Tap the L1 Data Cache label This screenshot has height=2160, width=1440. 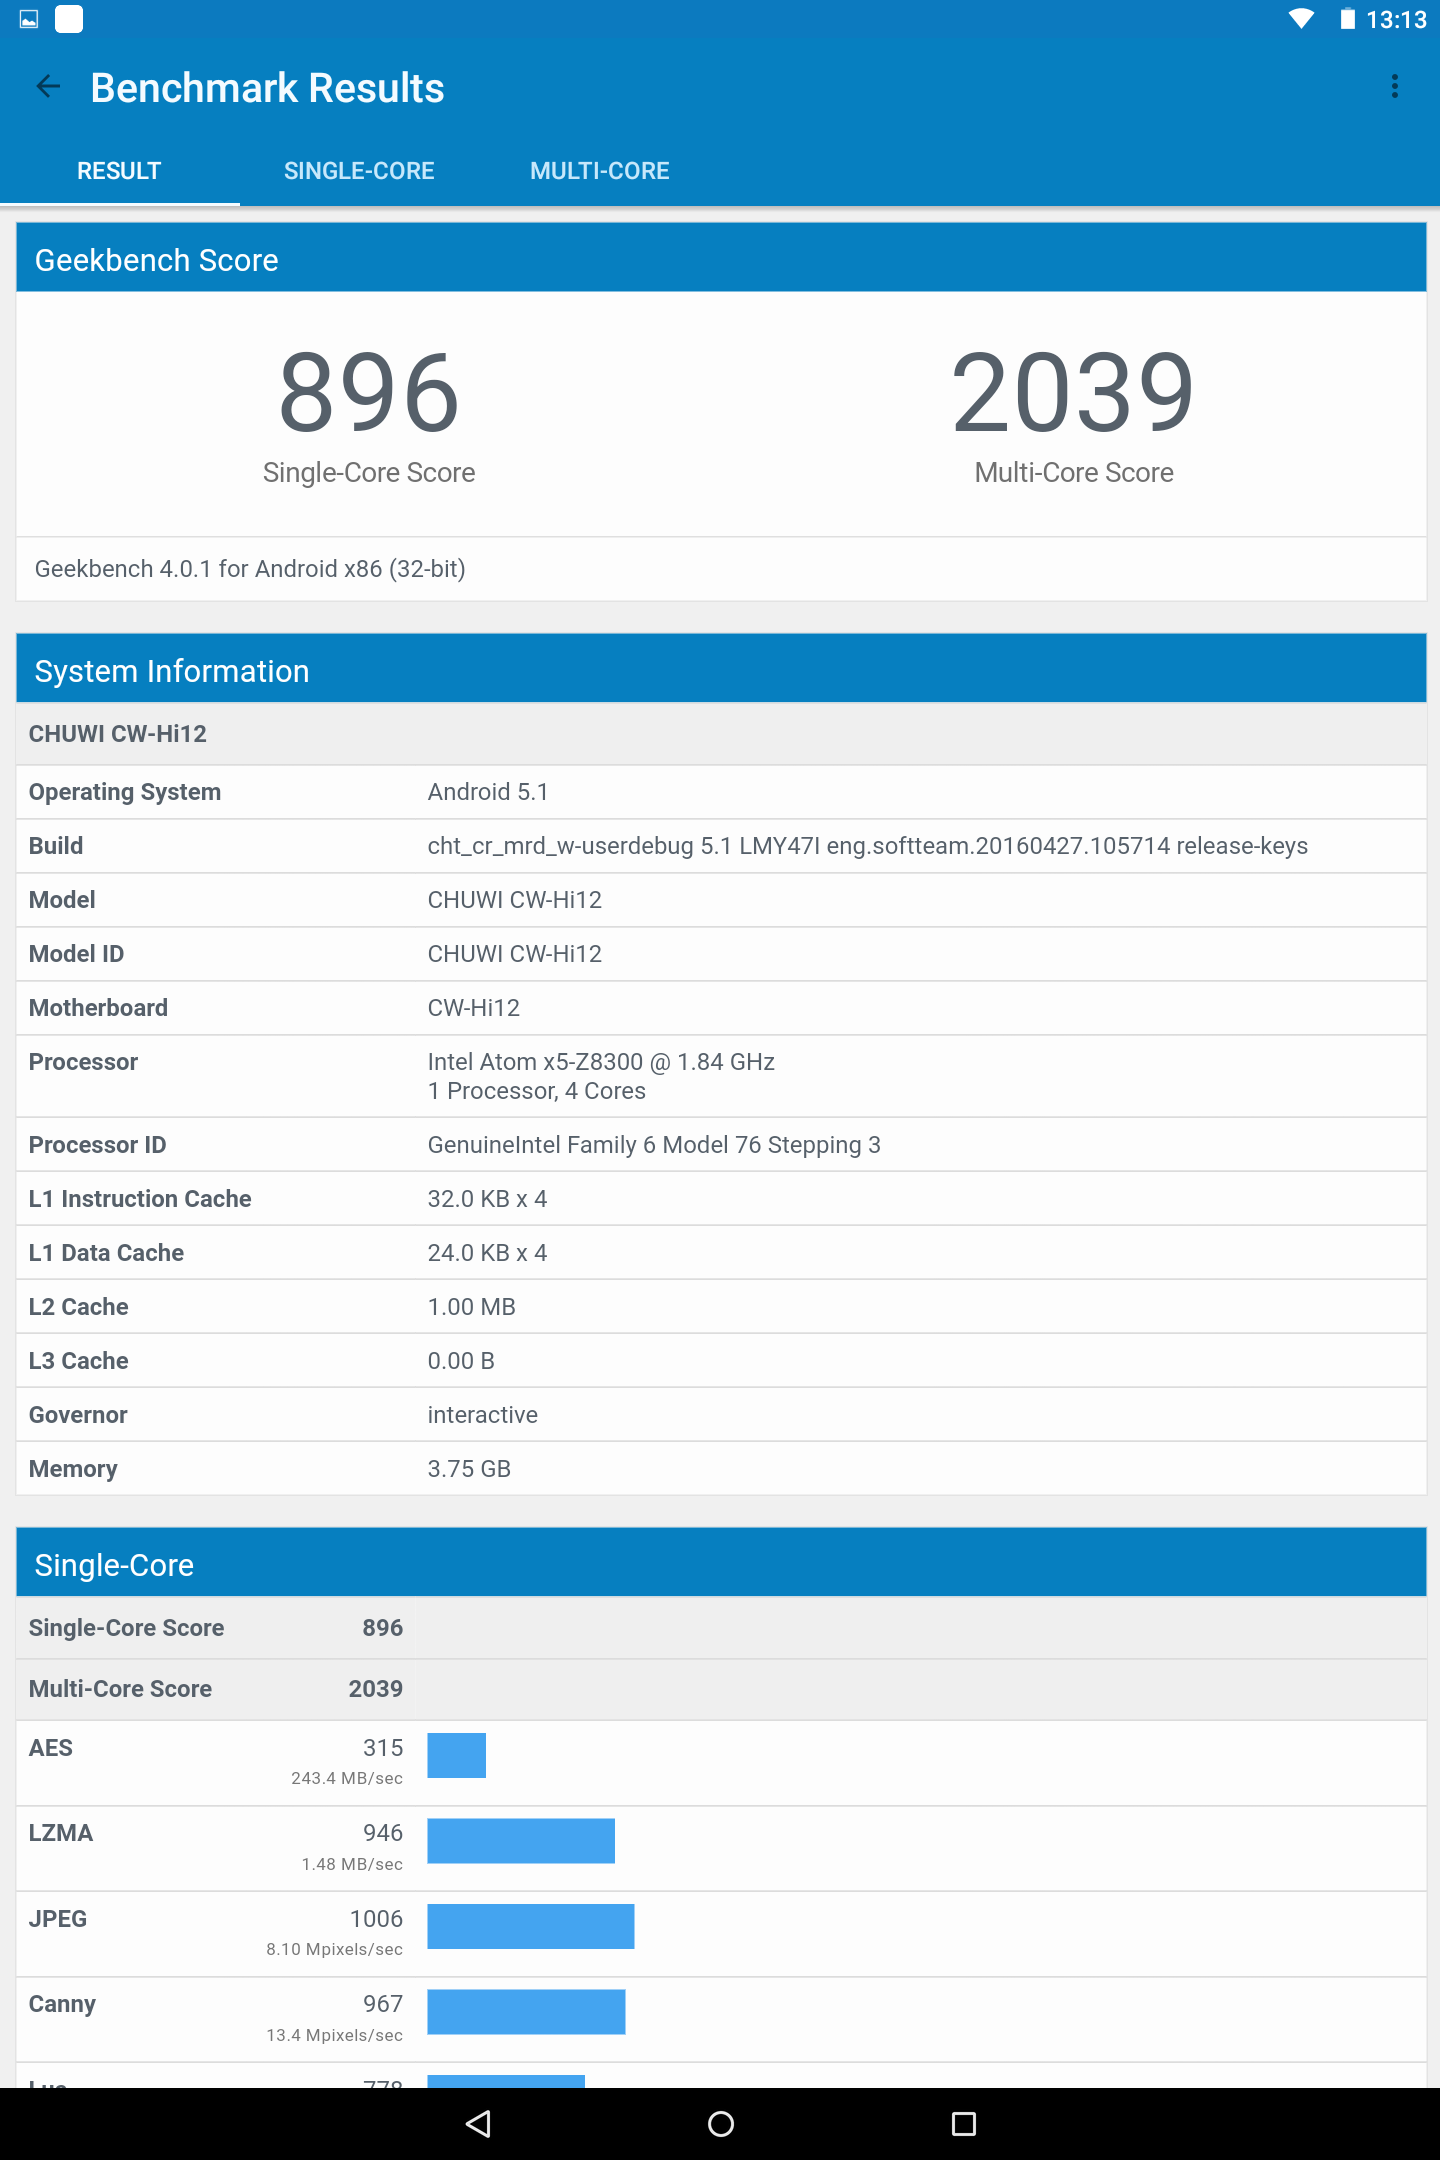coord(106,1253)
